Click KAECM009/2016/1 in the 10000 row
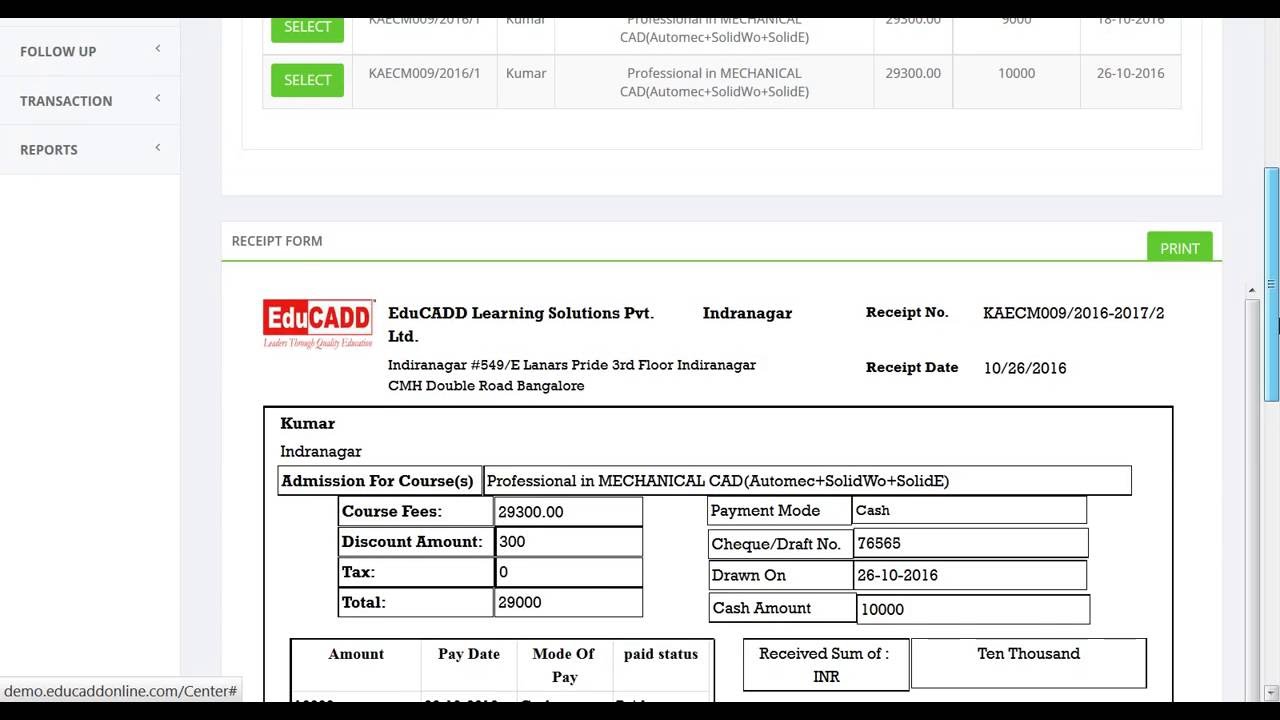 (424, 73)
